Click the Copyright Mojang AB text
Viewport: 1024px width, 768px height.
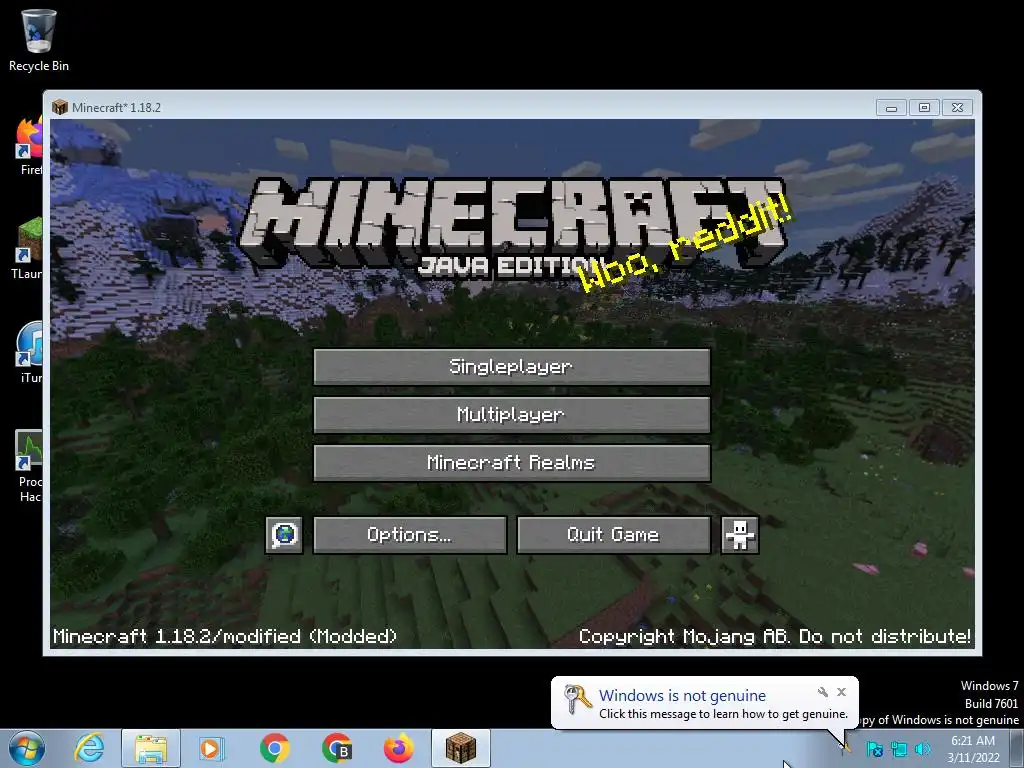(x=775, y=636)
